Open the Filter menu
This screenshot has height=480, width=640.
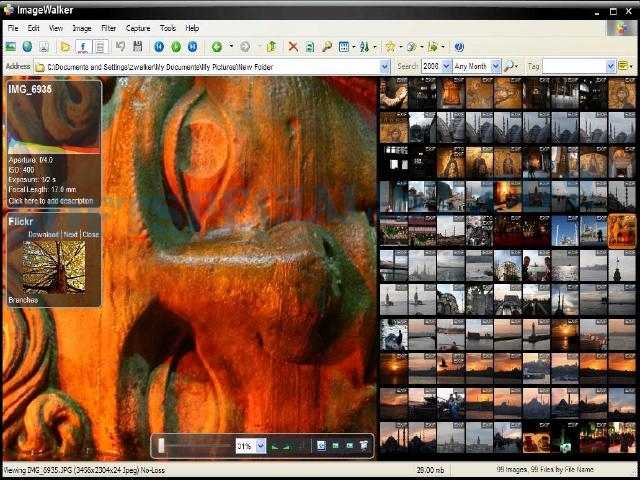coord(108,28)
